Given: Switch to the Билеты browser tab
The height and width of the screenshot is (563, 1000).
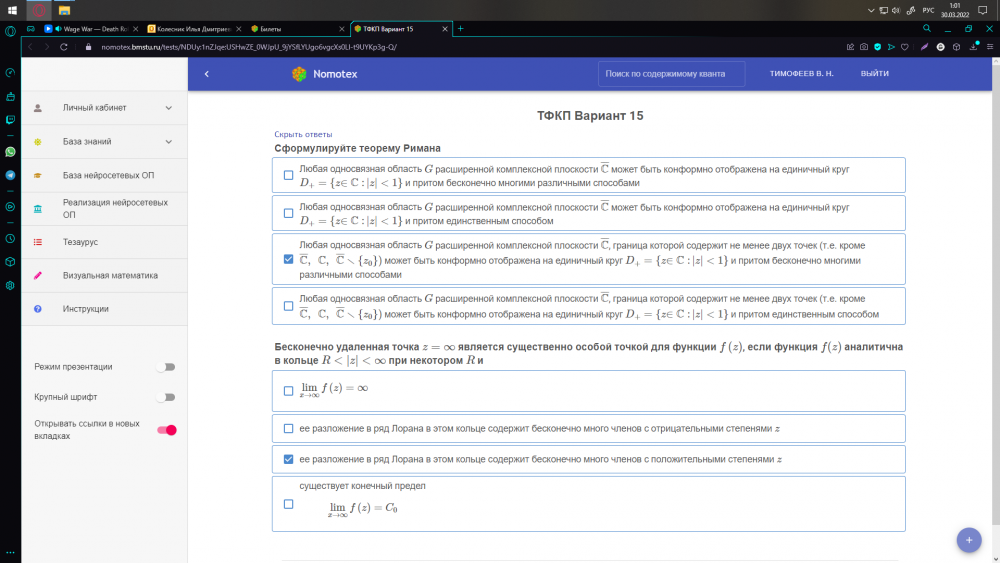Looking at the screenshot, I should 290,29.
